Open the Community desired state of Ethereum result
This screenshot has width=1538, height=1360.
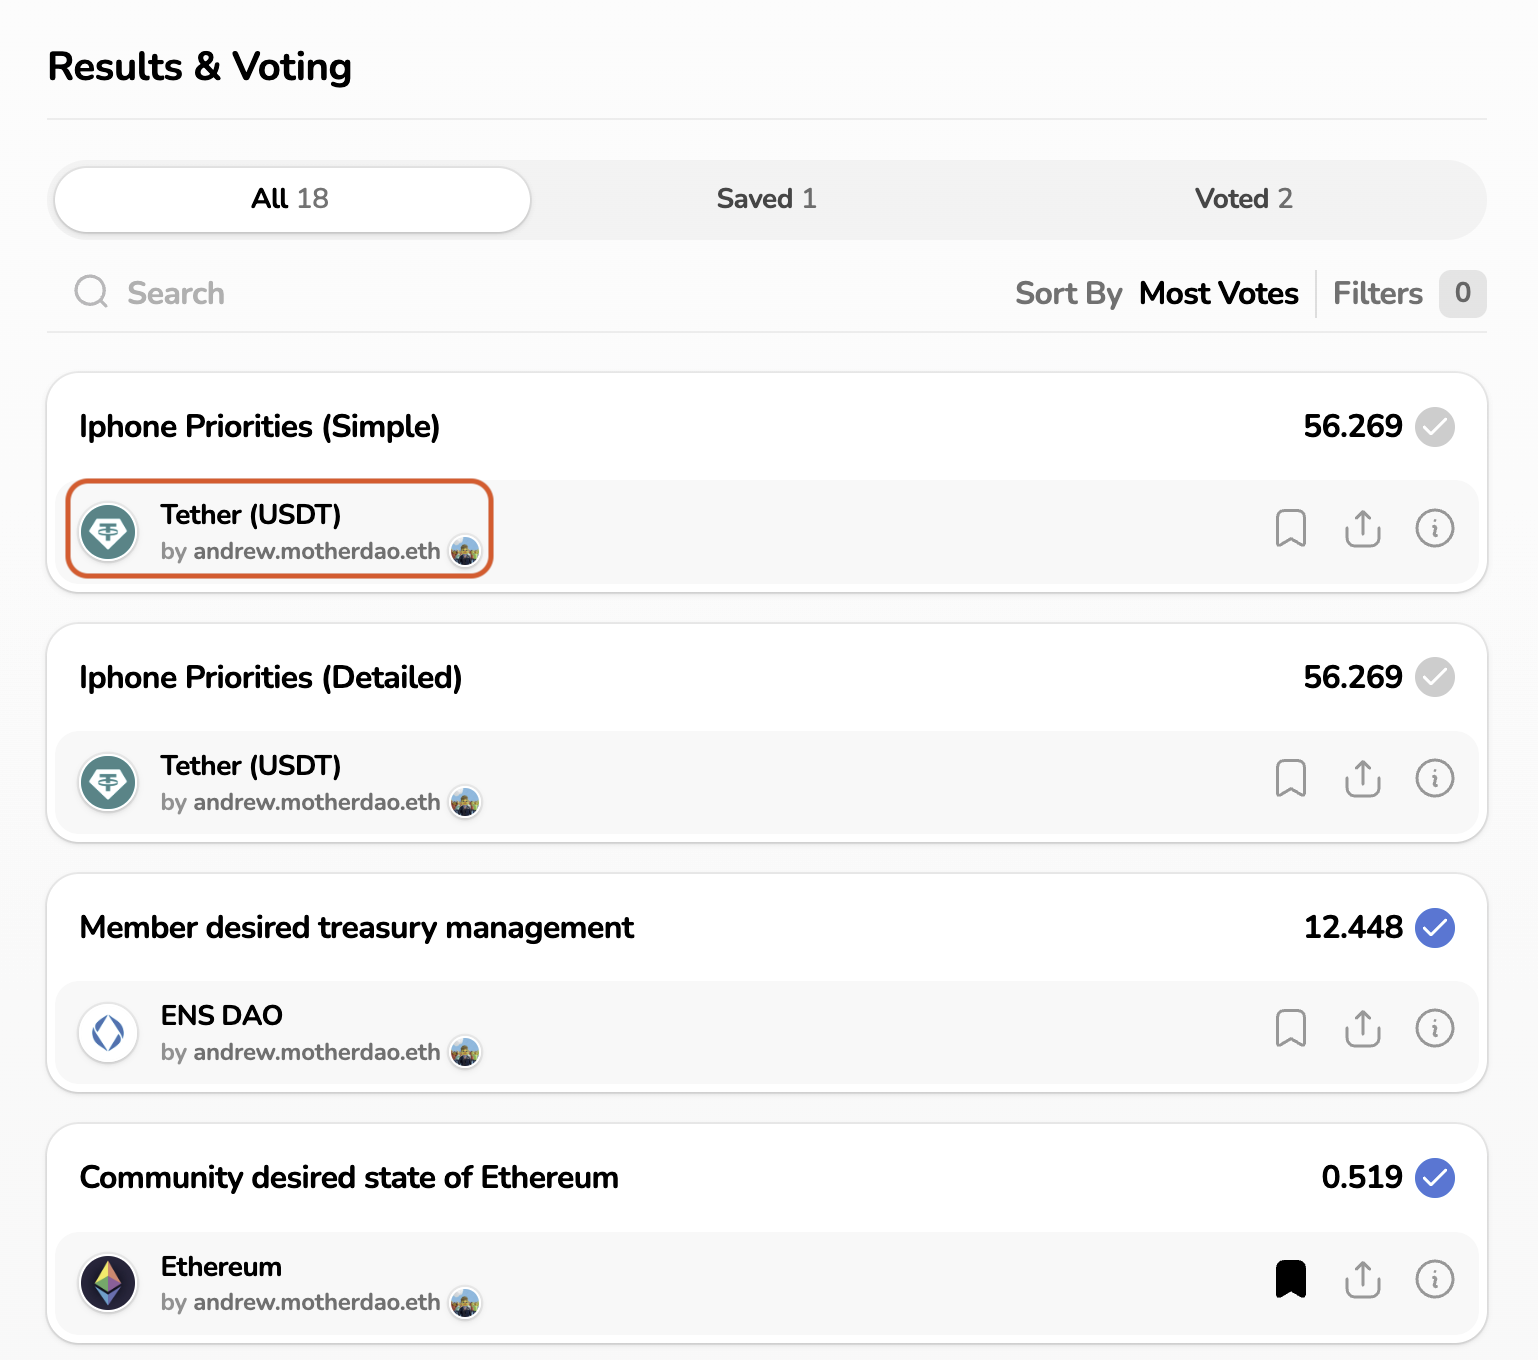tap(349, 1178)
